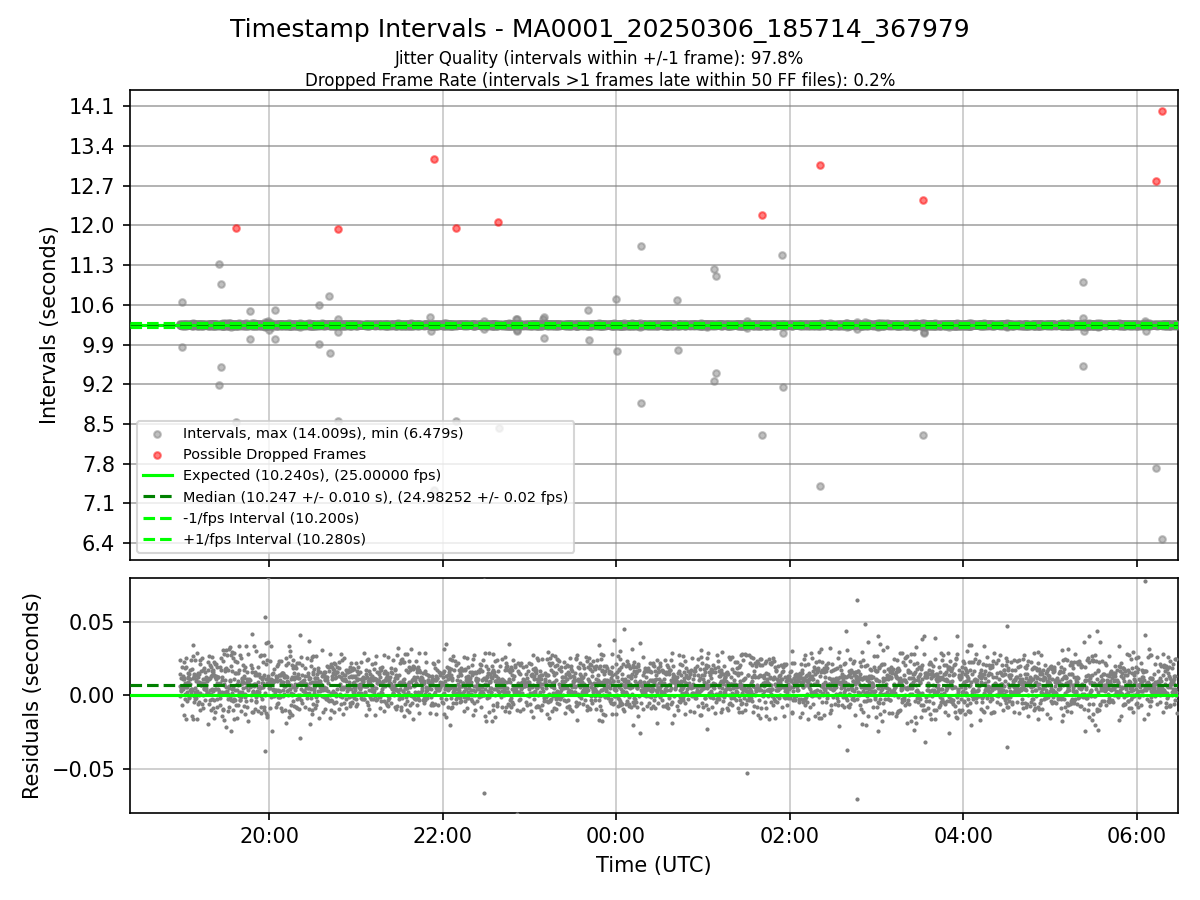The height and width of the screenshot is (900, 1200).
Task: Click the gray point near 7.4 seconds after 02:00
Action: [820, 486]
